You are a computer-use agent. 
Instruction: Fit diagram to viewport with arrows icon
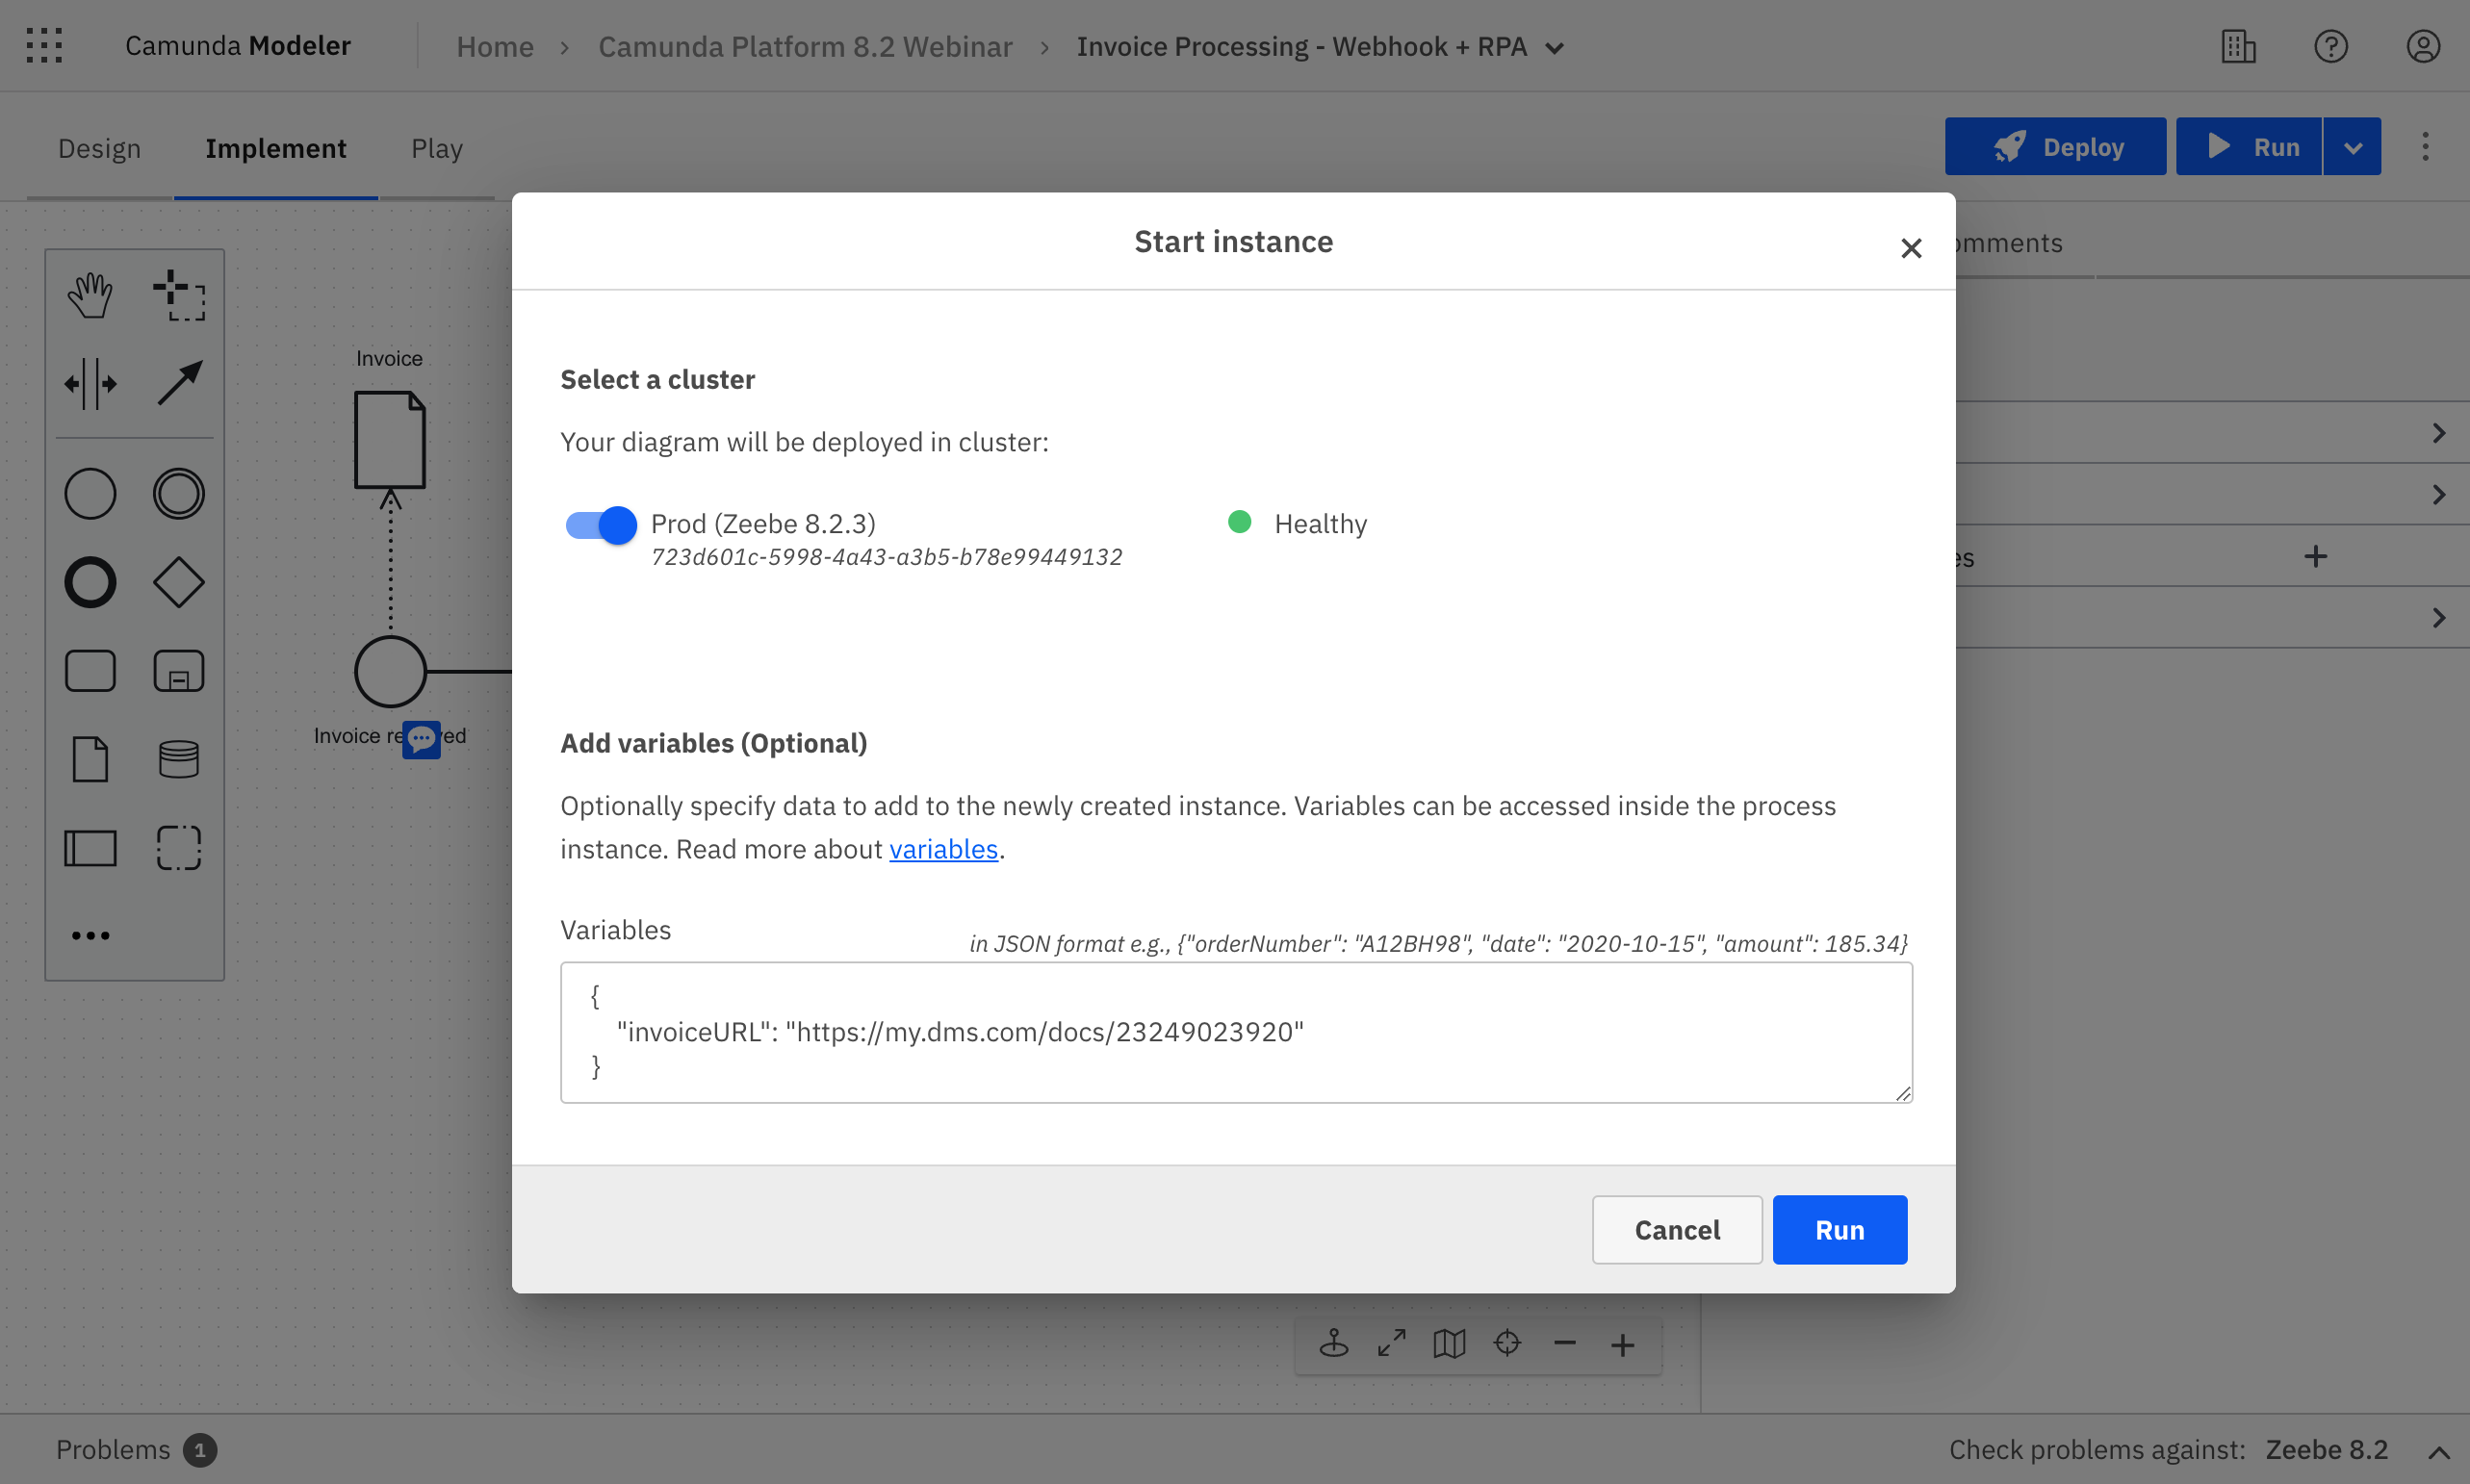click(1390, 1343)
